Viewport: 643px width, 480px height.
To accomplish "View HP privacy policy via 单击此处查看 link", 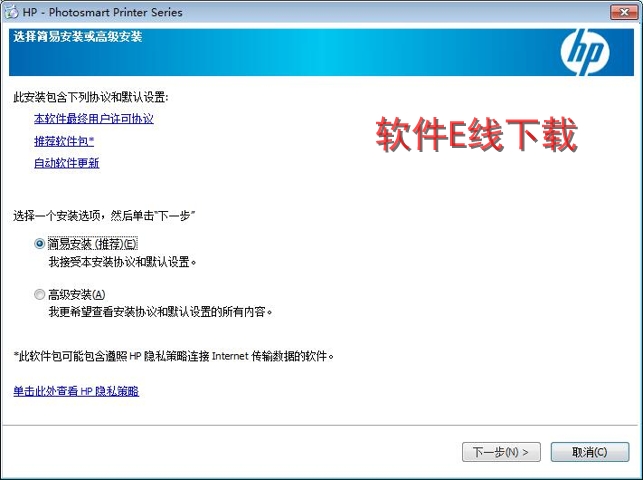I will 76,391.
